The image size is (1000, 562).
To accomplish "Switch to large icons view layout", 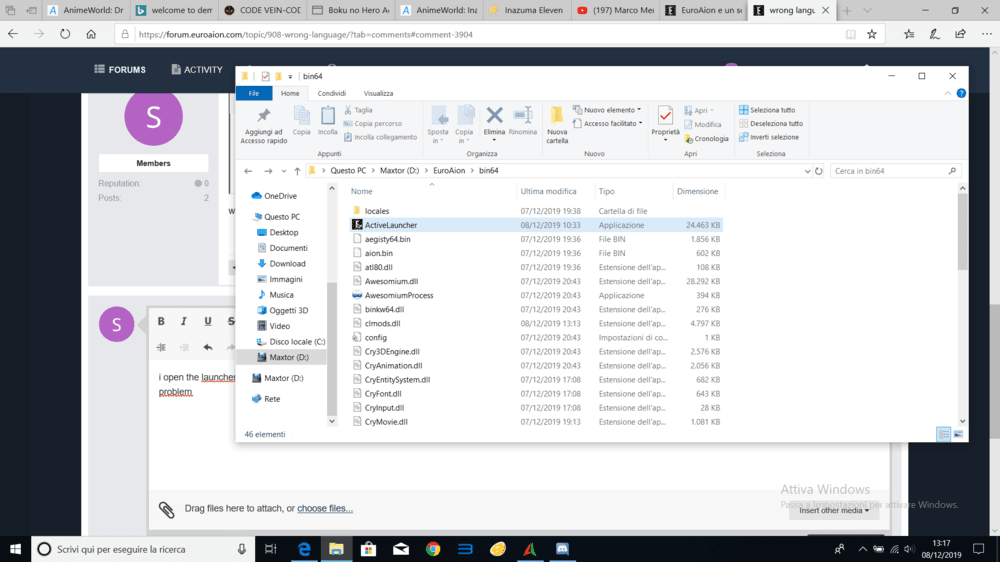I will coord(959,434).
